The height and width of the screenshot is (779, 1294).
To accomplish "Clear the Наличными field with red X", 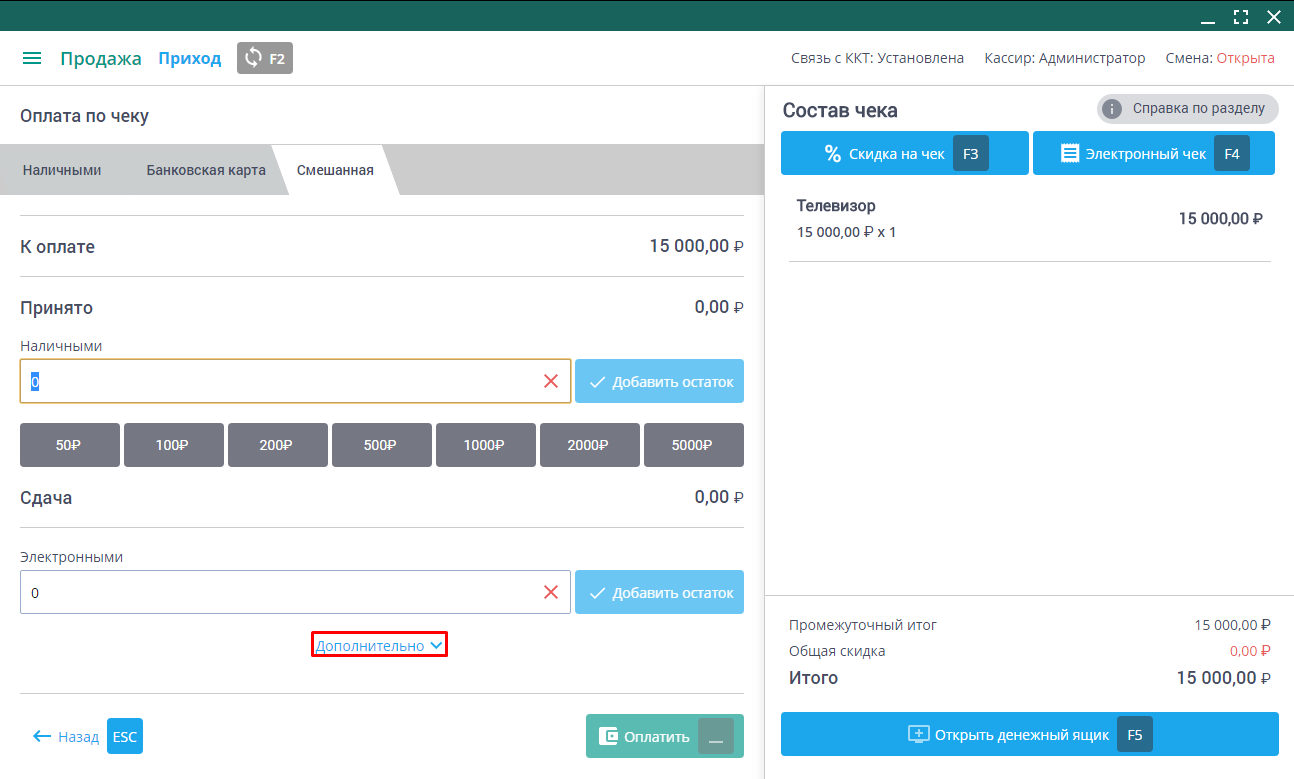I will (x=551, y=381).
